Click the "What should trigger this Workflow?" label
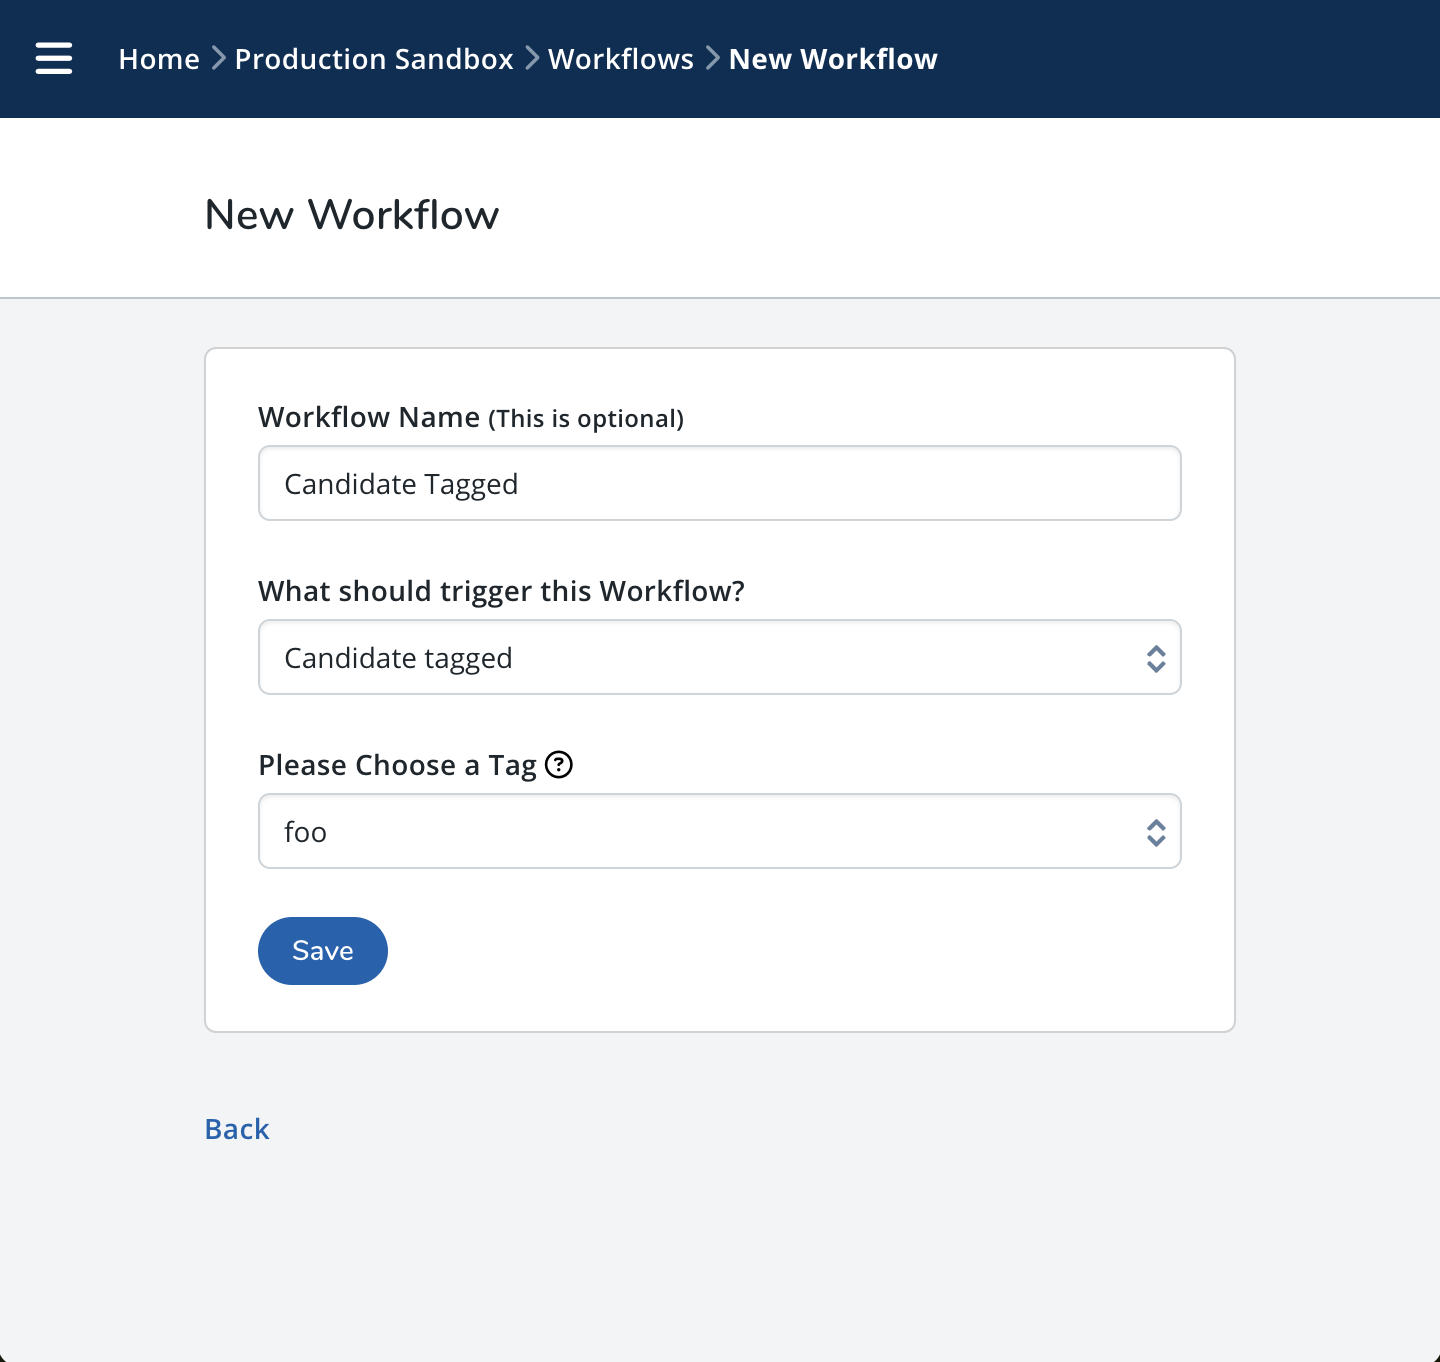Viewport: 1440px width, 1362px height. pos(501,591)
